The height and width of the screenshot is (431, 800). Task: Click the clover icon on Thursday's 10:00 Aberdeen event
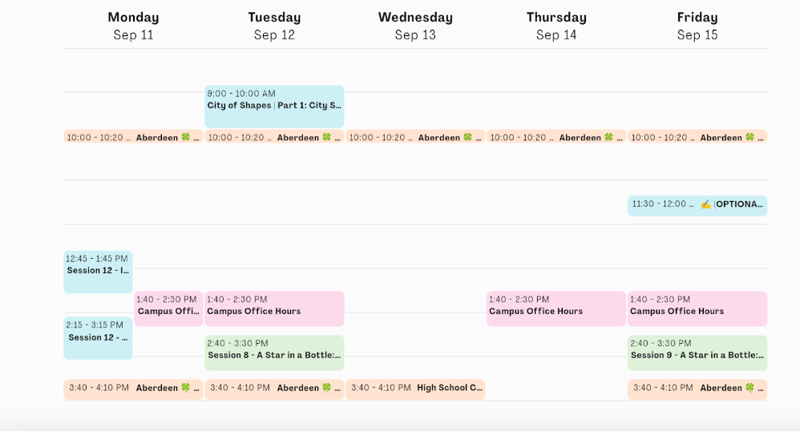click(608, 137)
